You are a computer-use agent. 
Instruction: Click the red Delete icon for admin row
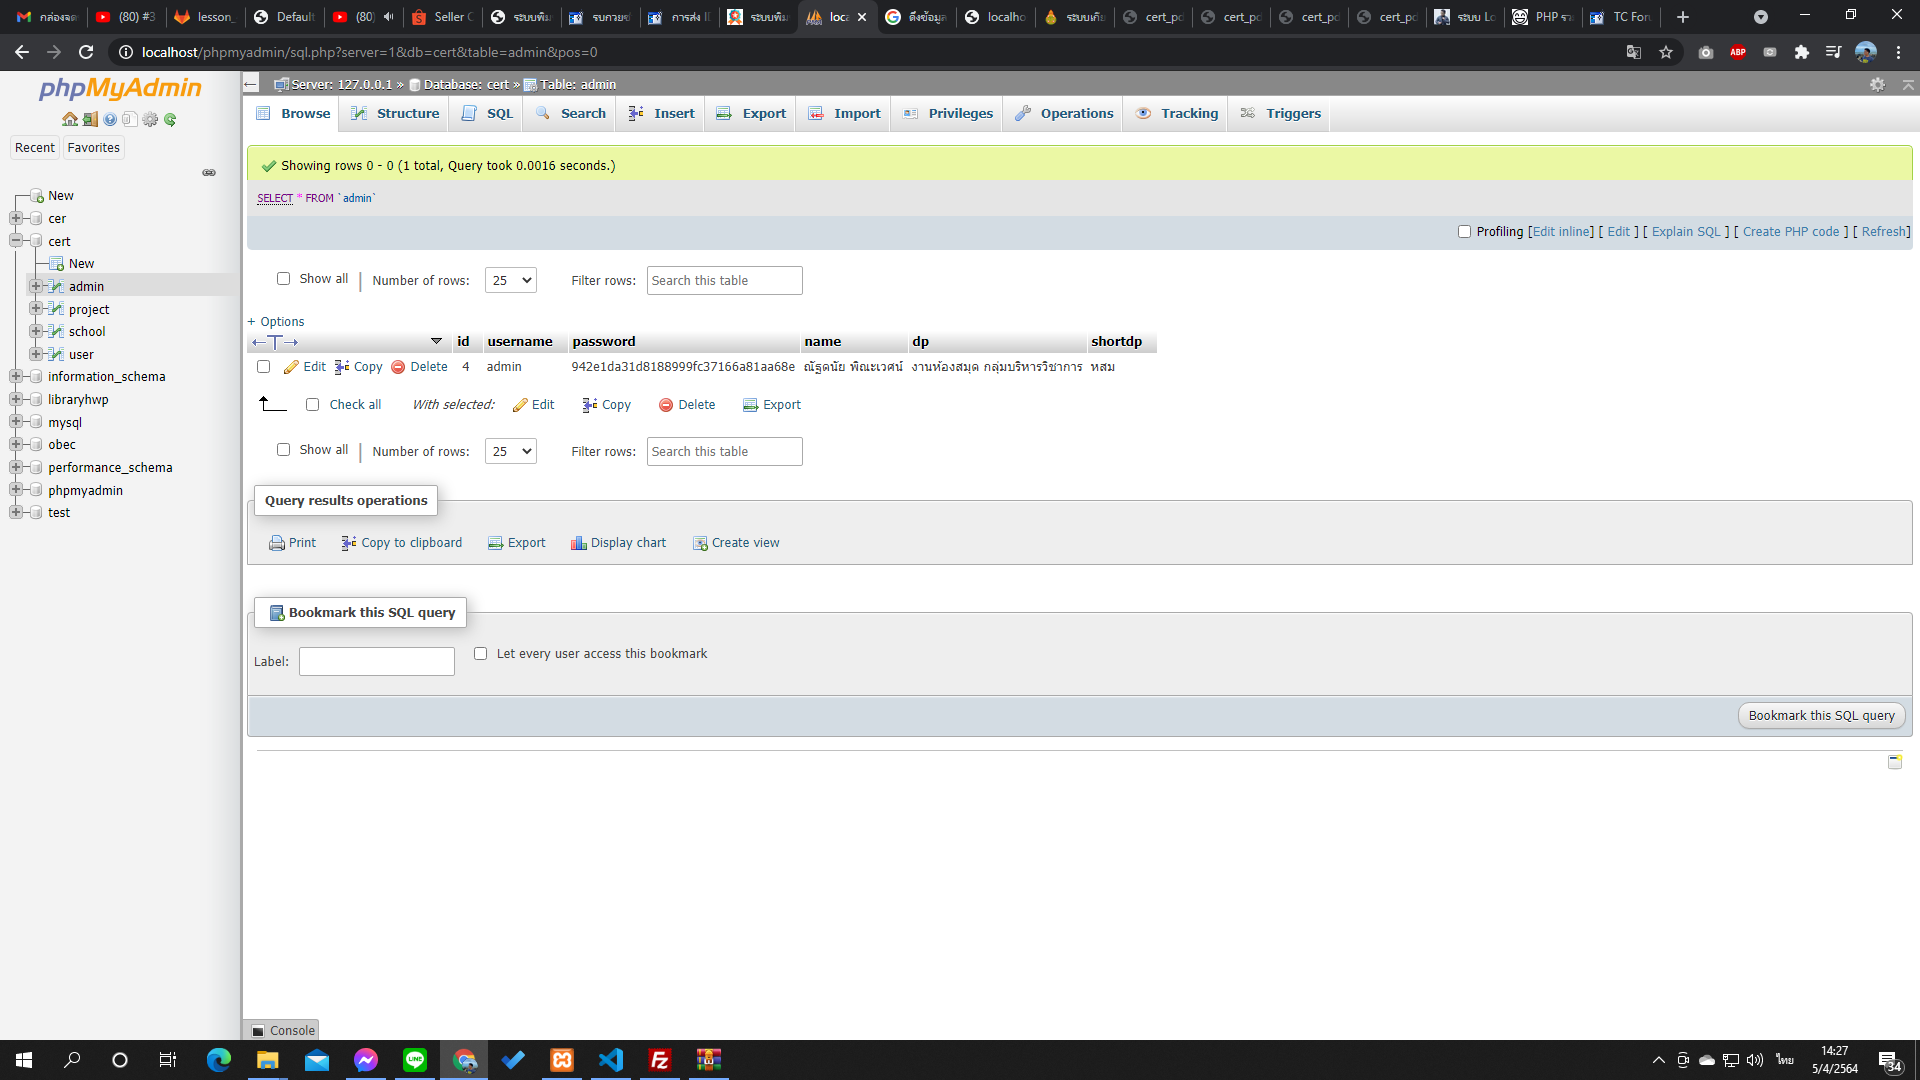tap(398, 367)
